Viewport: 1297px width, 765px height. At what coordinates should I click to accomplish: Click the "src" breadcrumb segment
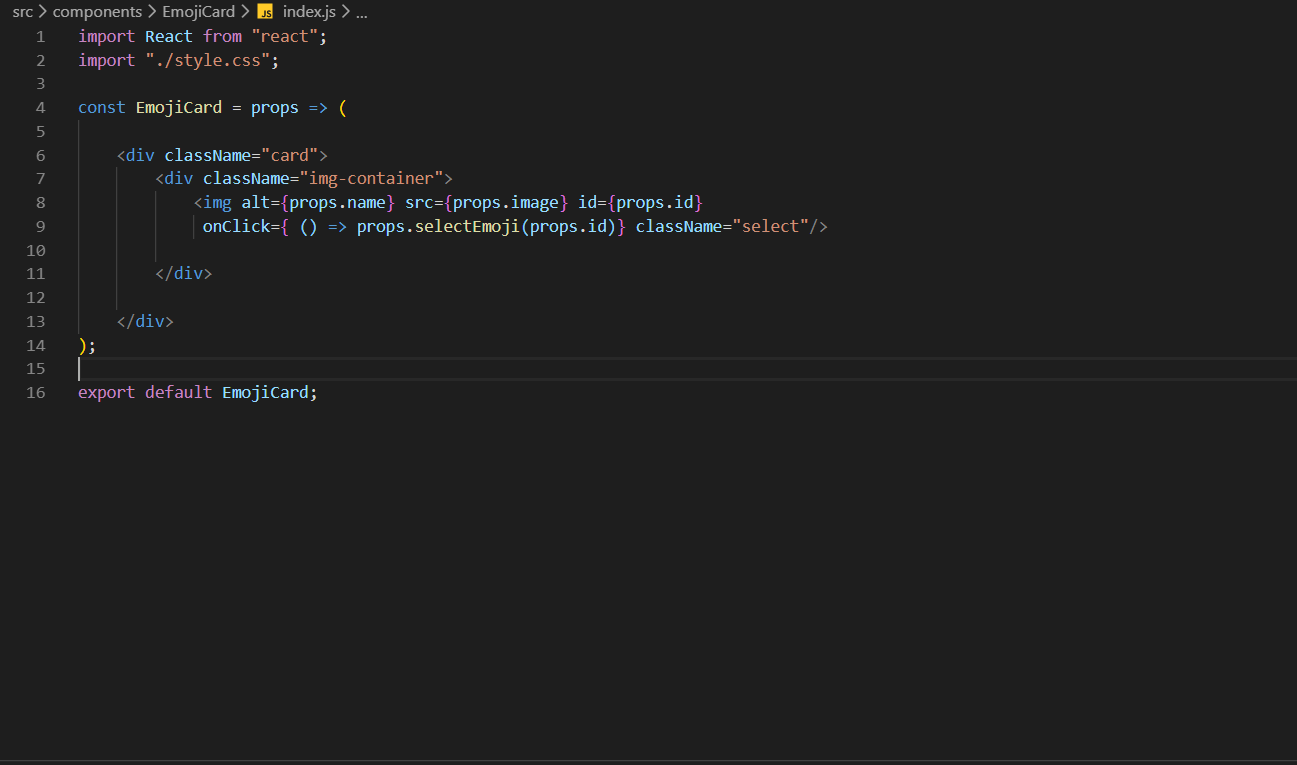point(22,12)
